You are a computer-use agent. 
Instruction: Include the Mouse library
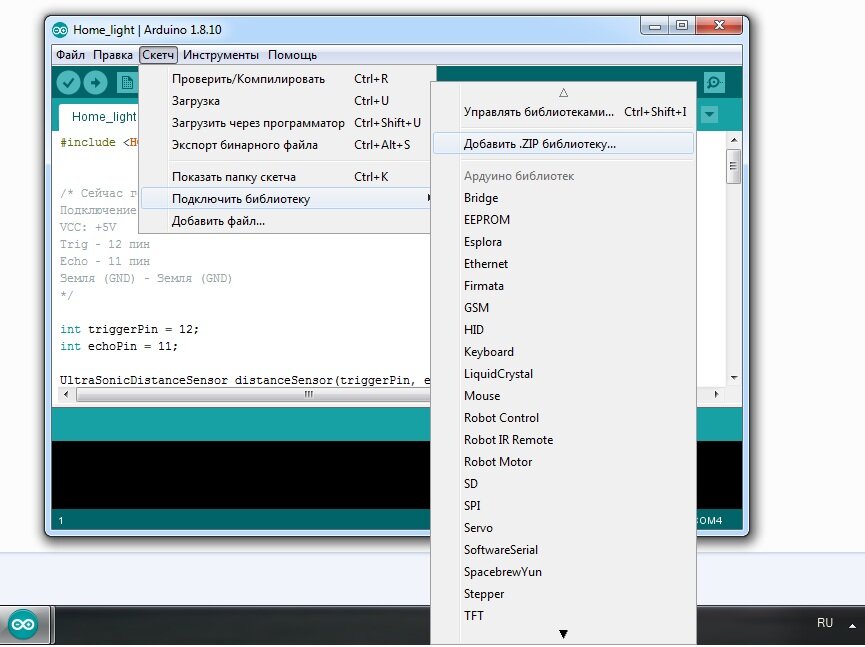(x=563, y=396)
